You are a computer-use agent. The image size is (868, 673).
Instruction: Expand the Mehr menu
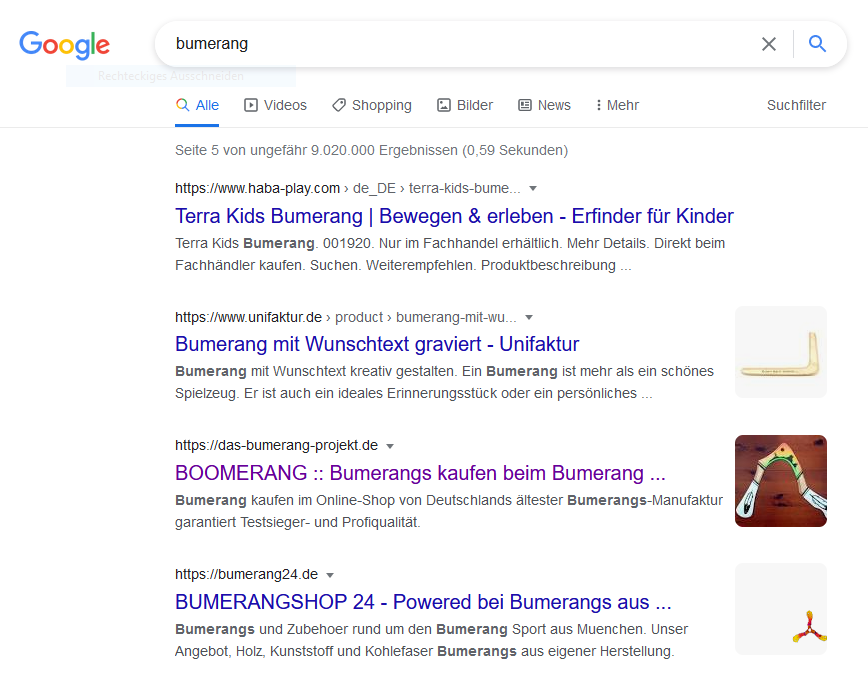(617, 105)
